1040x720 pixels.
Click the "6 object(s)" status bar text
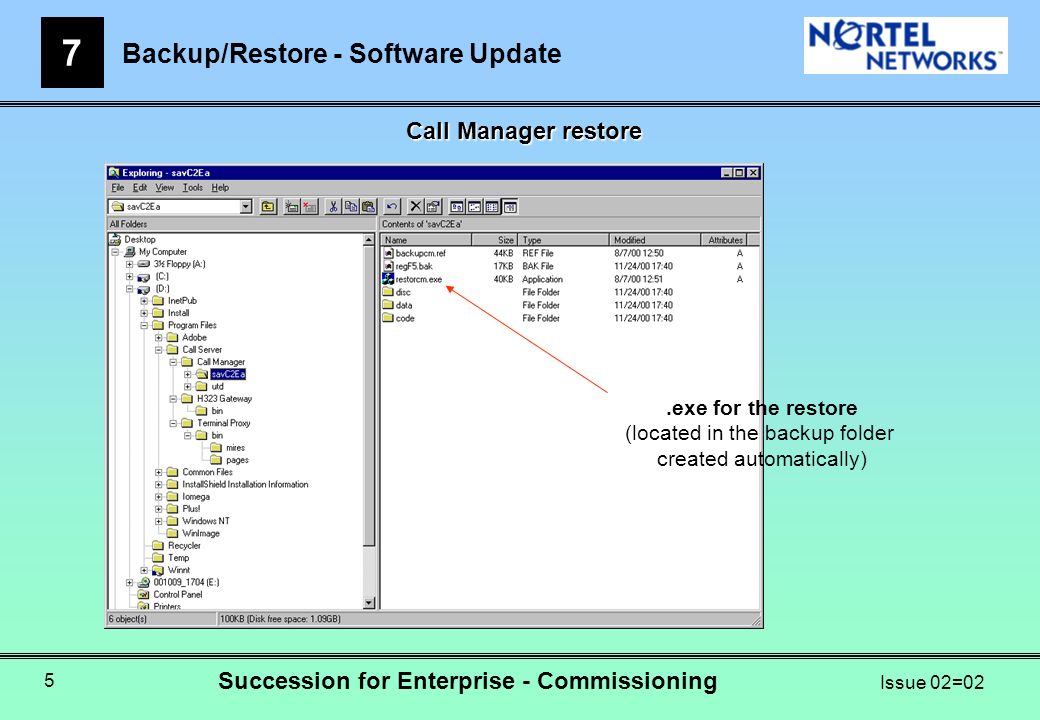[x=128, y=619]
